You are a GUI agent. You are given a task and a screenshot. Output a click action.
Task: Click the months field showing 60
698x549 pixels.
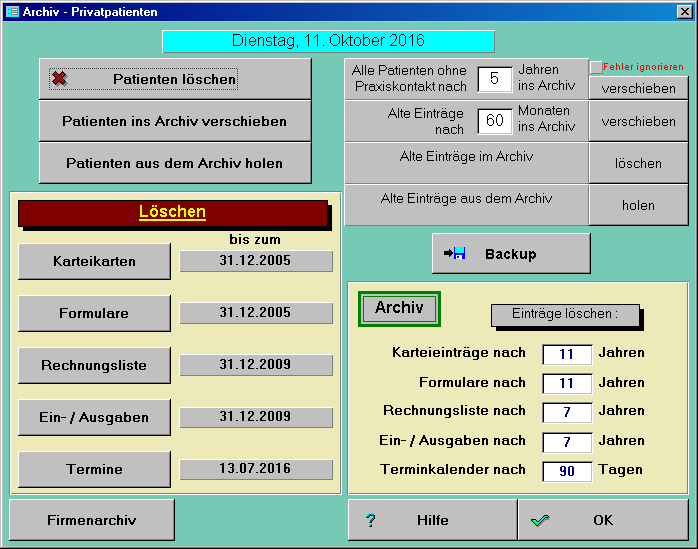click(x=494, y=121)
